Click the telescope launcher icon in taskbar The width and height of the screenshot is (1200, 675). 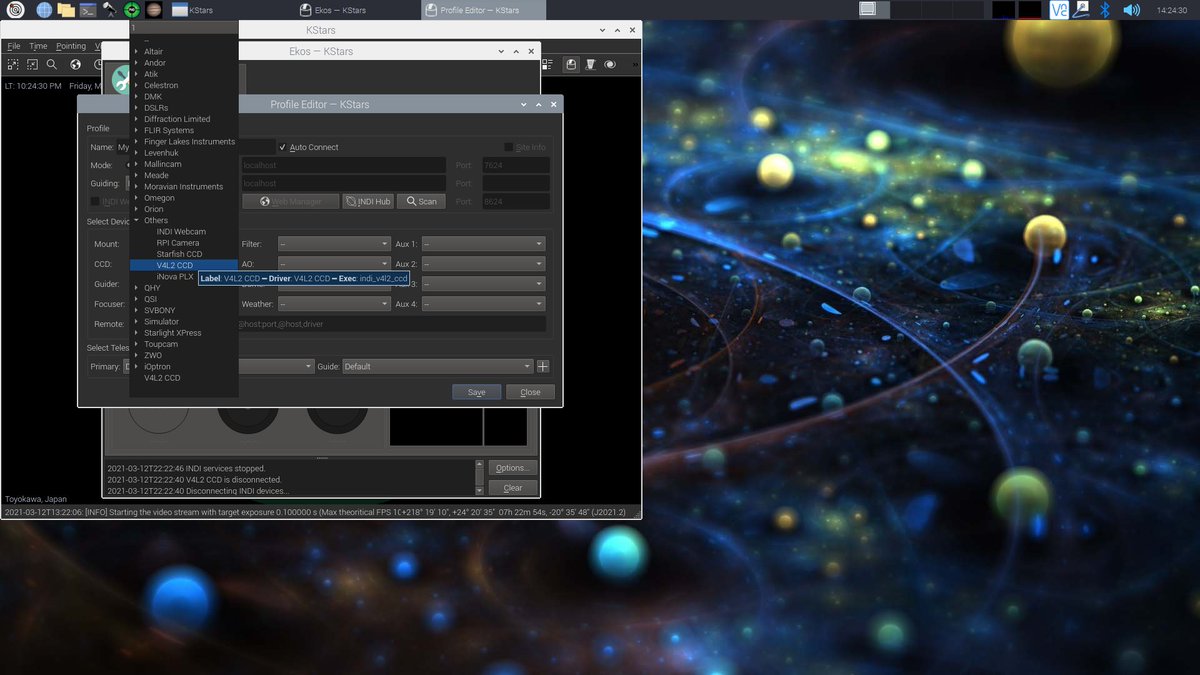[x=110, y=10]
